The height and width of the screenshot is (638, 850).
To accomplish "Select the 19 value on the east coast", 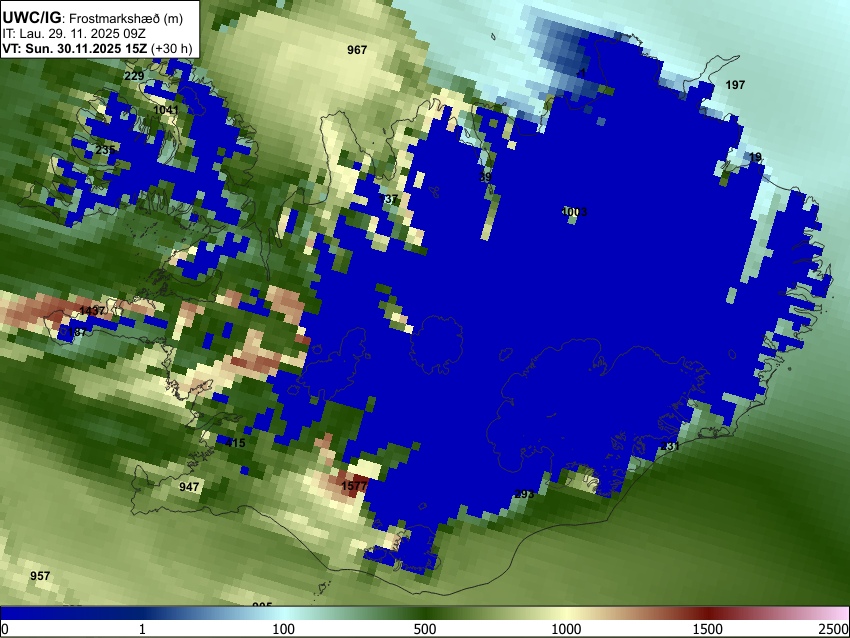I will pyautogui.click(x=755, y=157).
